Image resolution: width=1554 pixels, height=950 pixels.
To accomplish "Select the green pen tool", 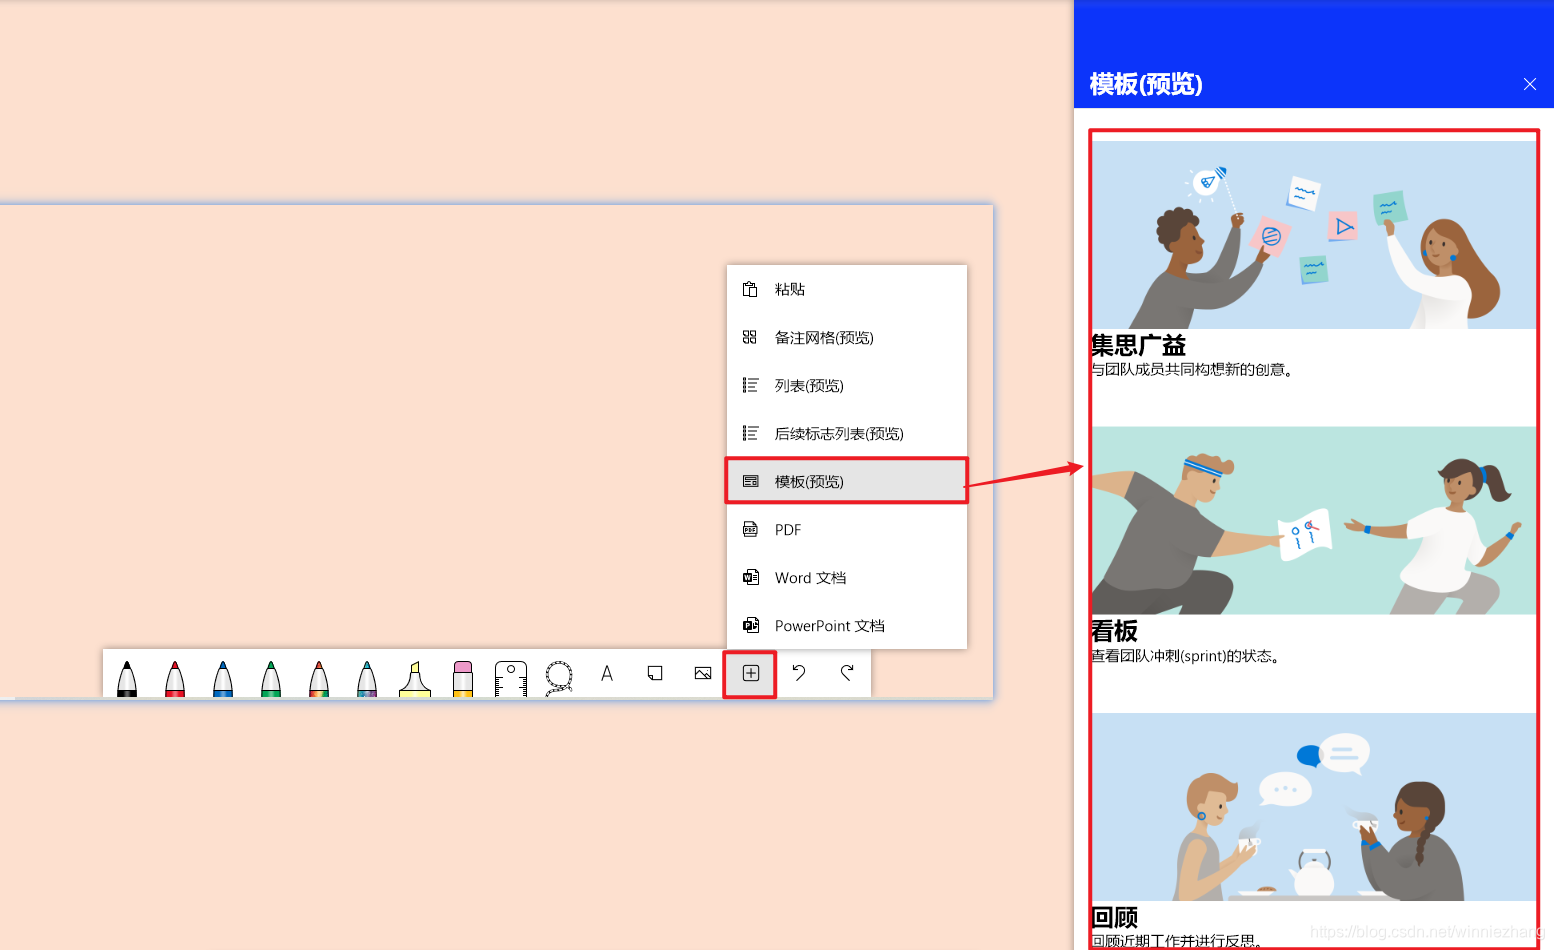I will [271, 677].
